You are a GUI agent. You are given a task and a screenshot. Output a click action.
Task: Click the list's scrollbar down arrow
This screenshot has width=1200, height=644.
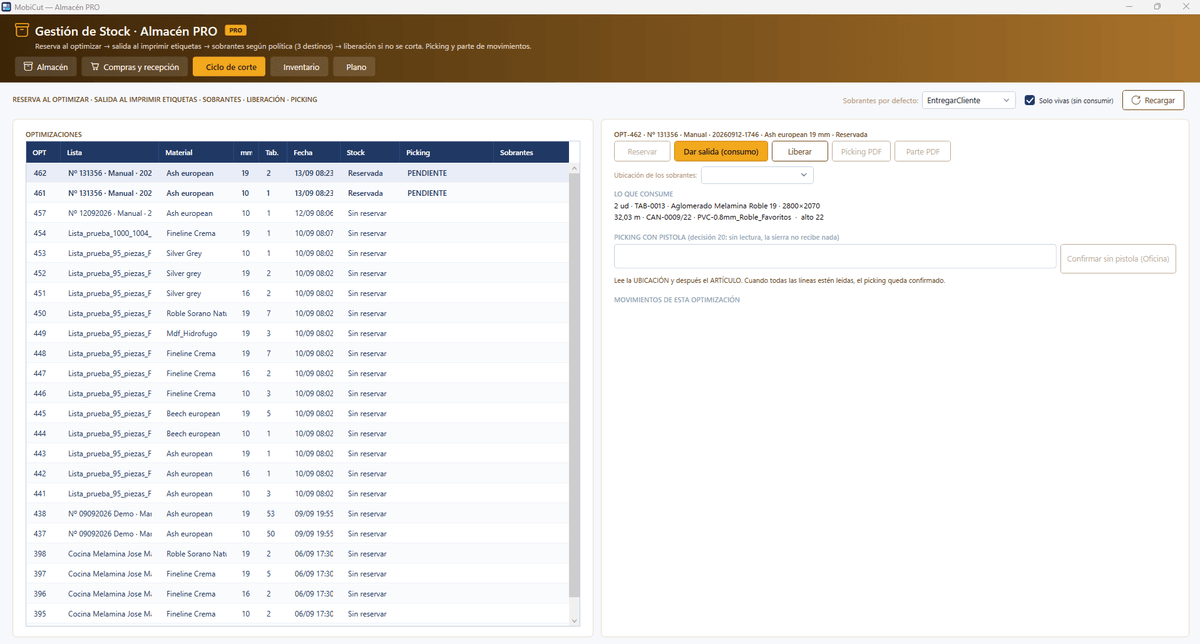(x=573, y=620)
